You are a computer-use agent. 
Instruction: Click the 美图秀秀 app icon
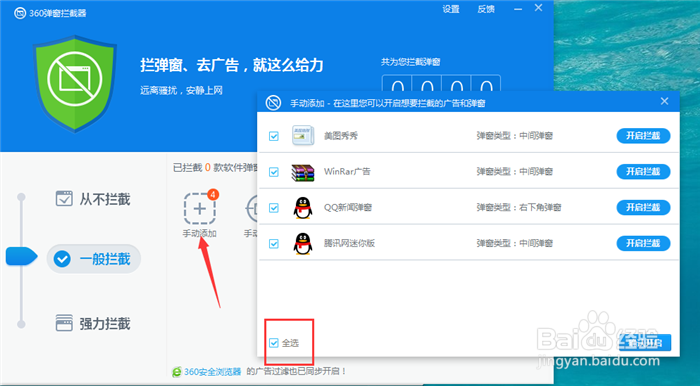(x=303, y=135)
